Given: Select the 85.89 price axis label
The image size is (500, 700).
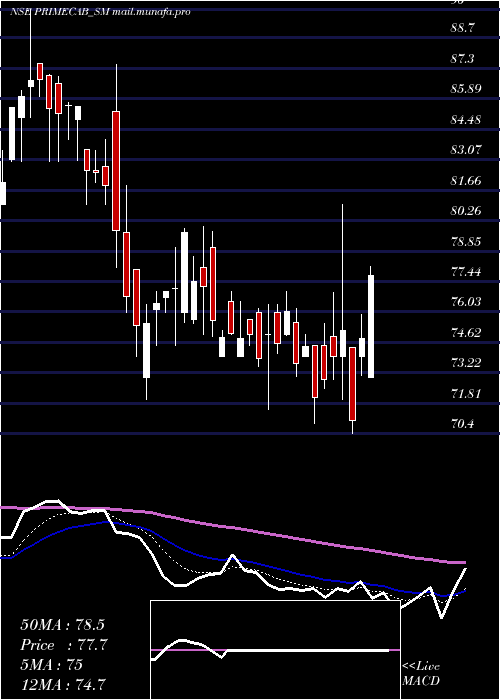Looking at the screenshot, I should (x=466, y=89).
